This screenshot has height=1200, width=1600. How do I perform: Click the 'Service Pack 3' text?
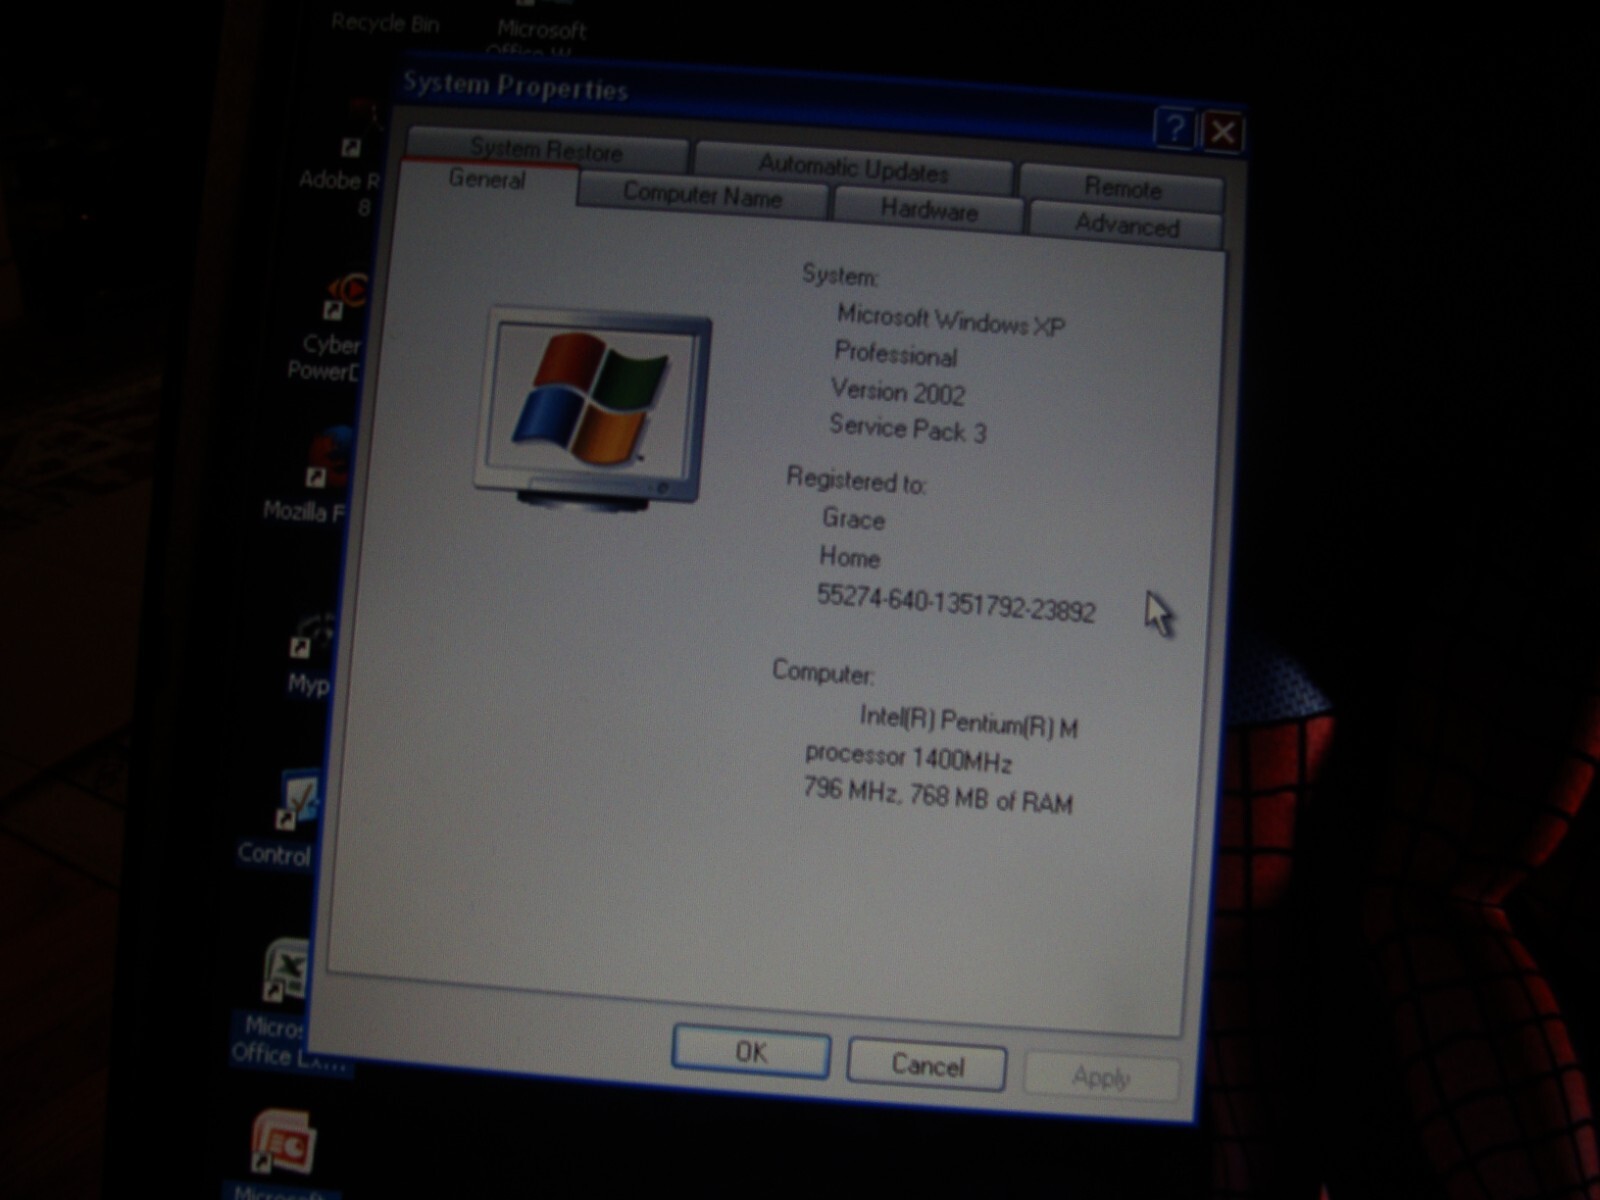(907, 429)
